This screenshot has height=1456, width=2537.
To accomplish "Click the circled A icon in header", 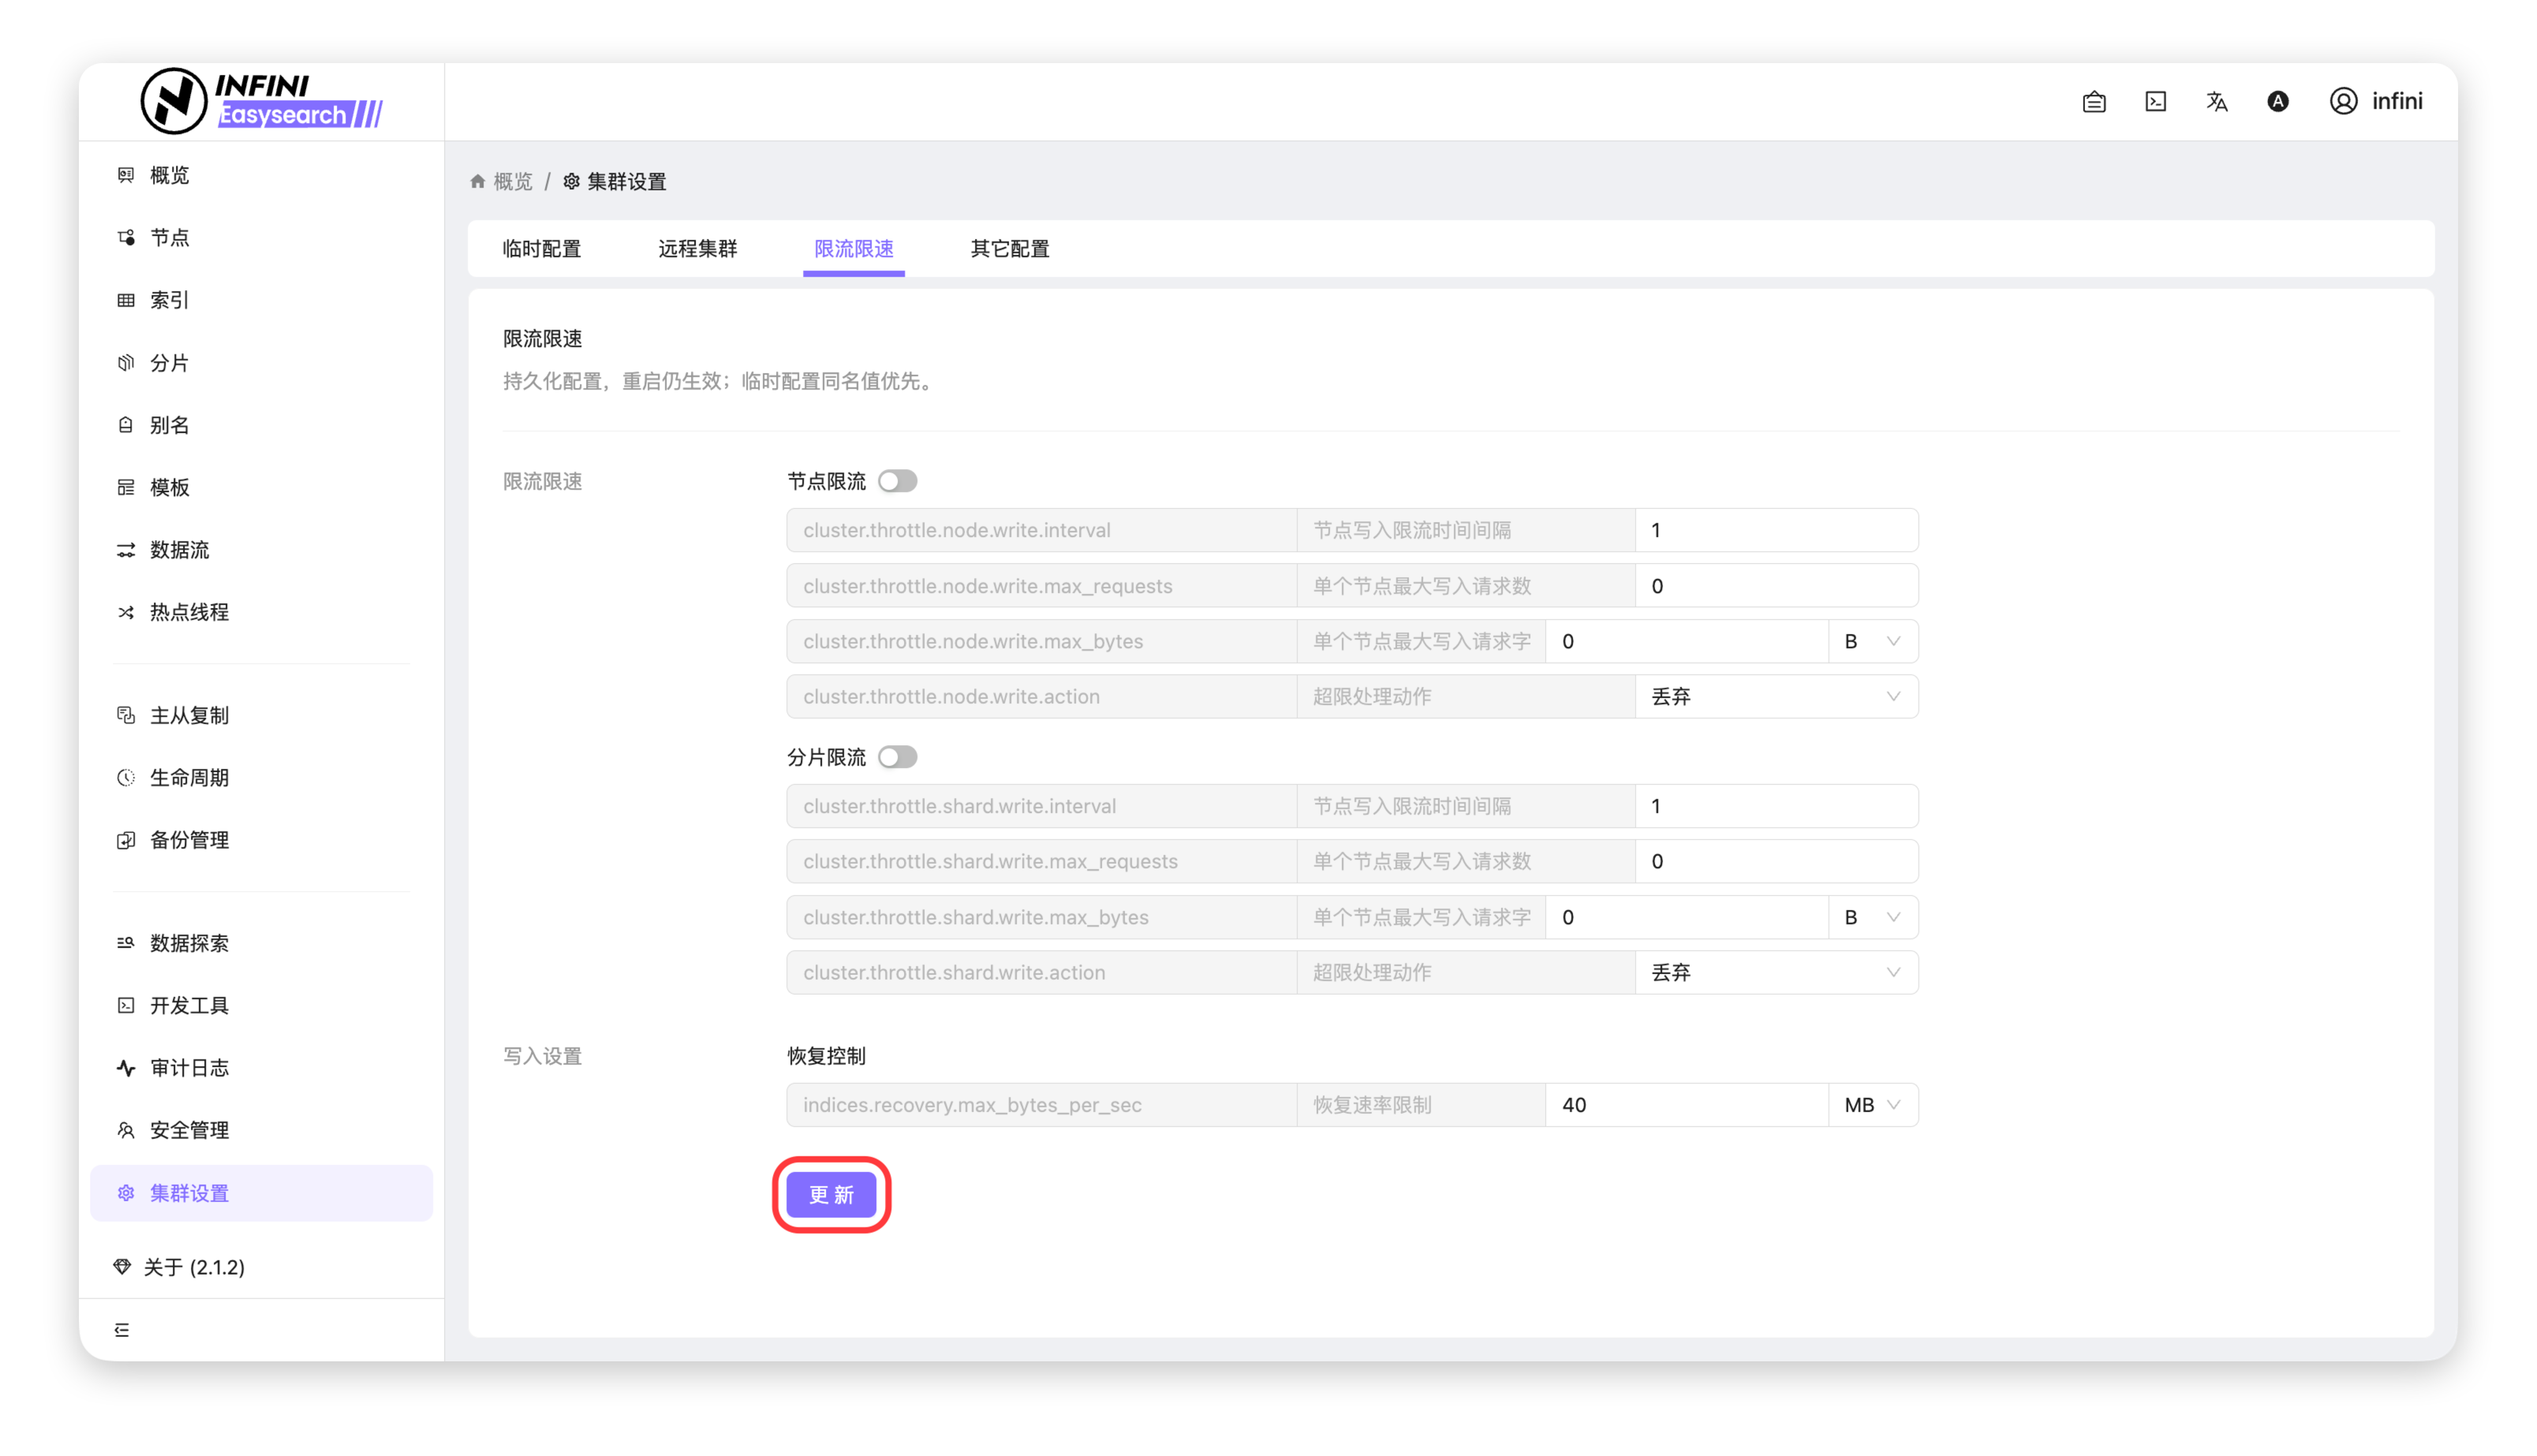I will coord(2277,101).
